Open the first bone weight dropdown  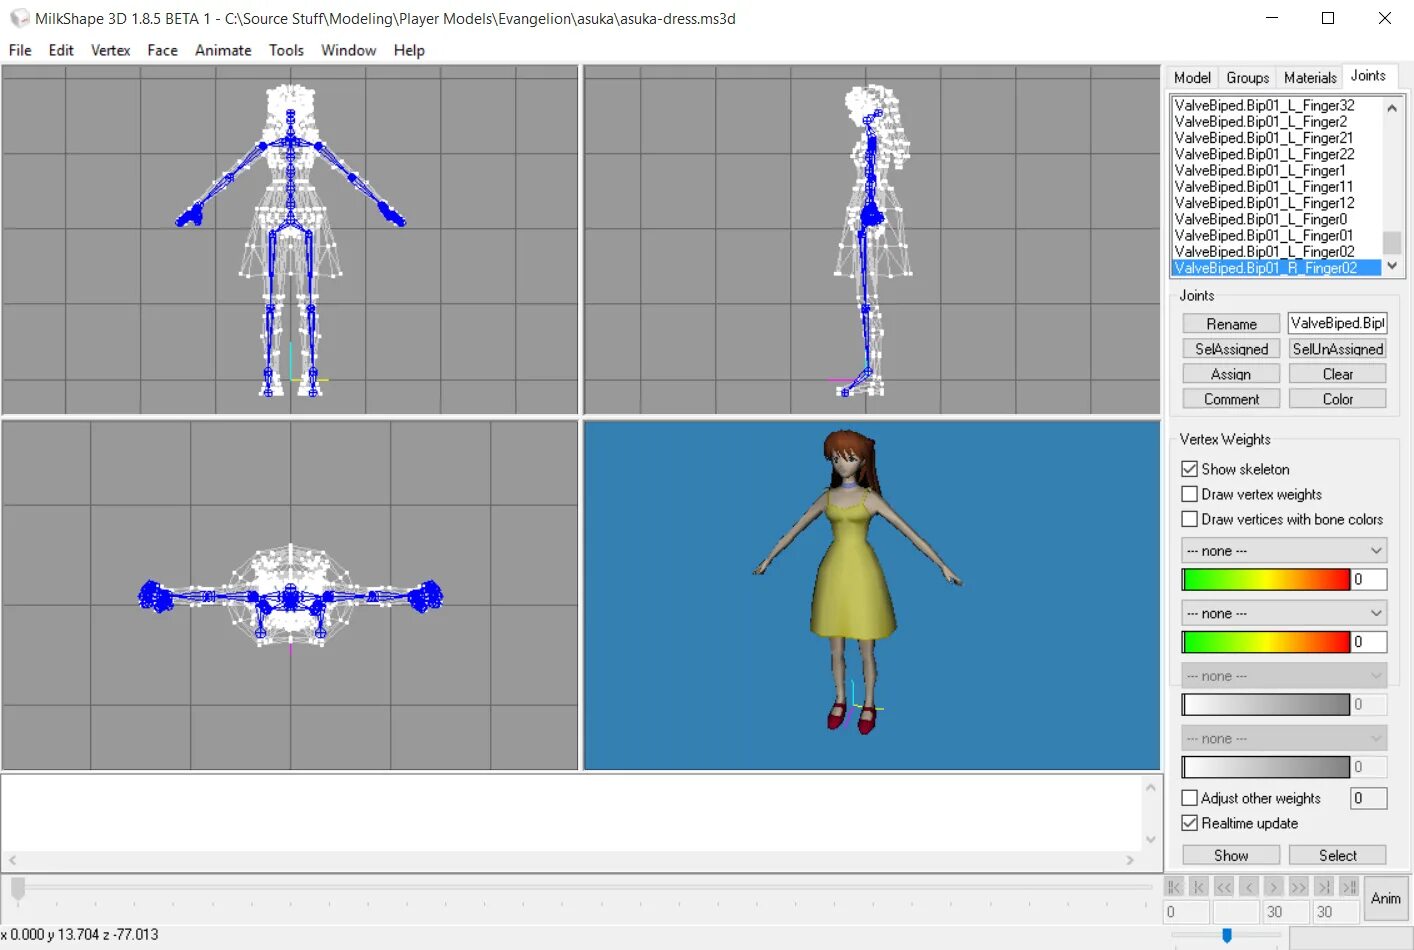[1284, 551]
